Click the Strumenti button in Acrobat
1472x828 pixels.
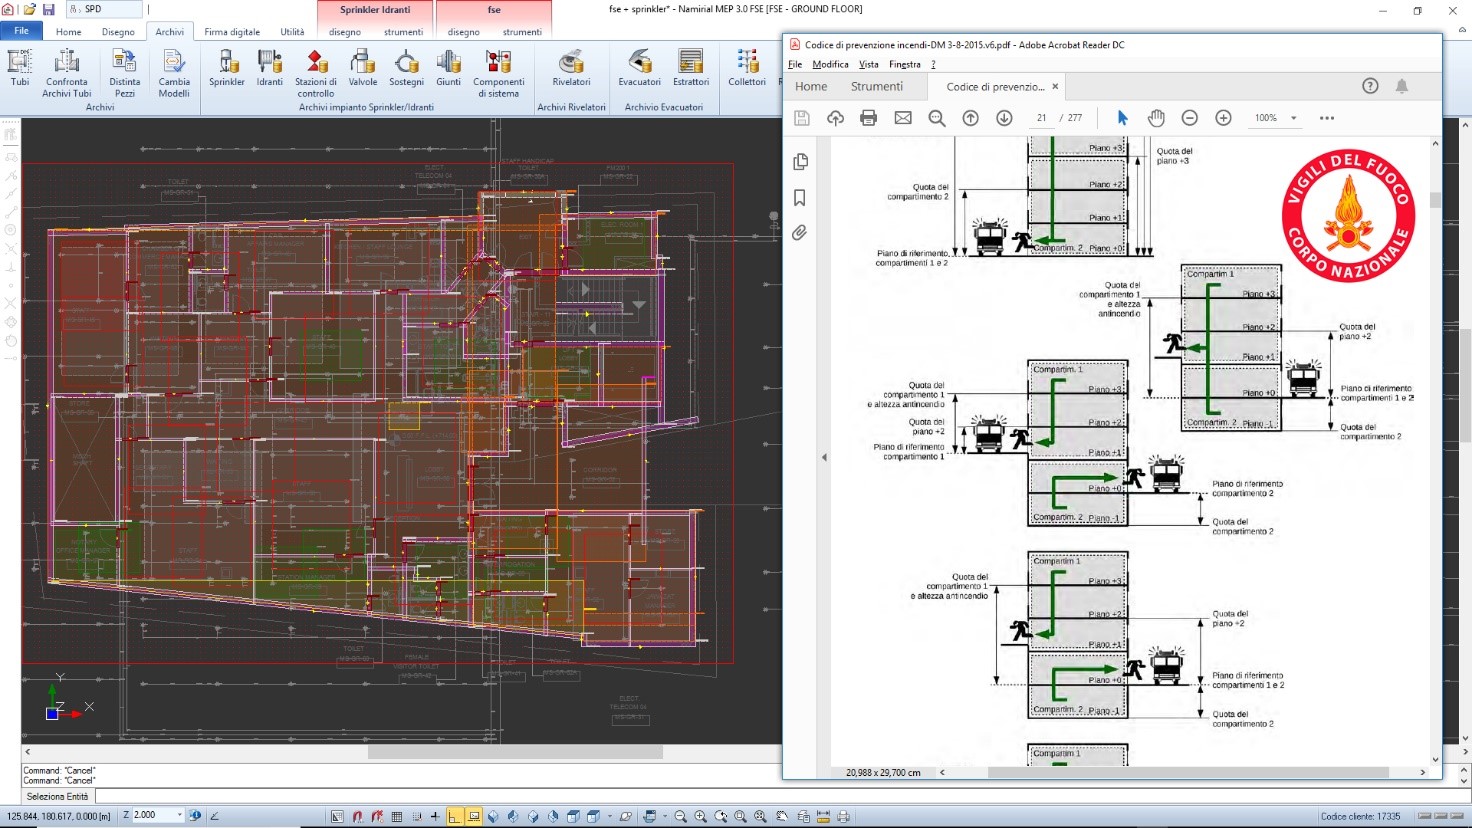coord(876,87)
